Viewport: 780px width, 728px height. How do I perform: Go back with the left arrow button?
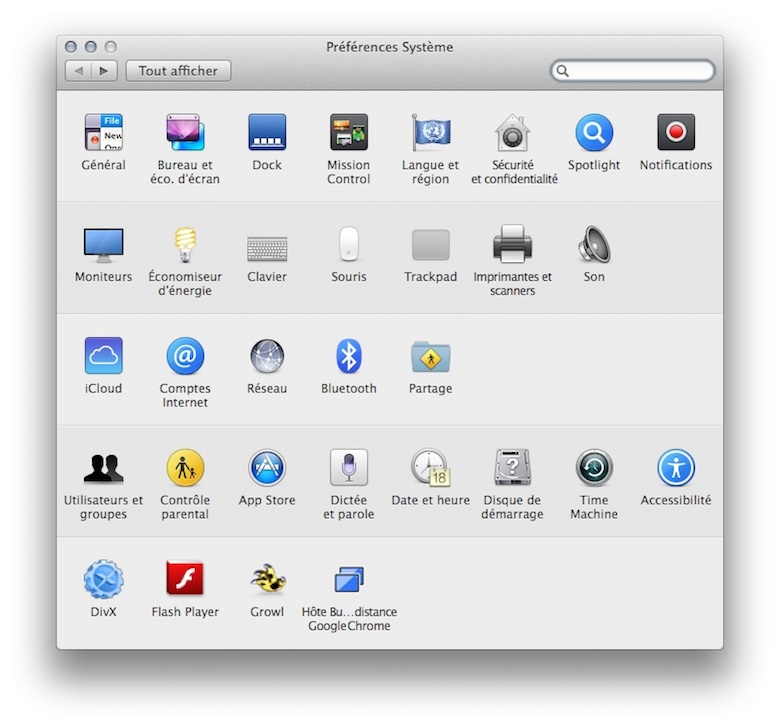(78, 71)
